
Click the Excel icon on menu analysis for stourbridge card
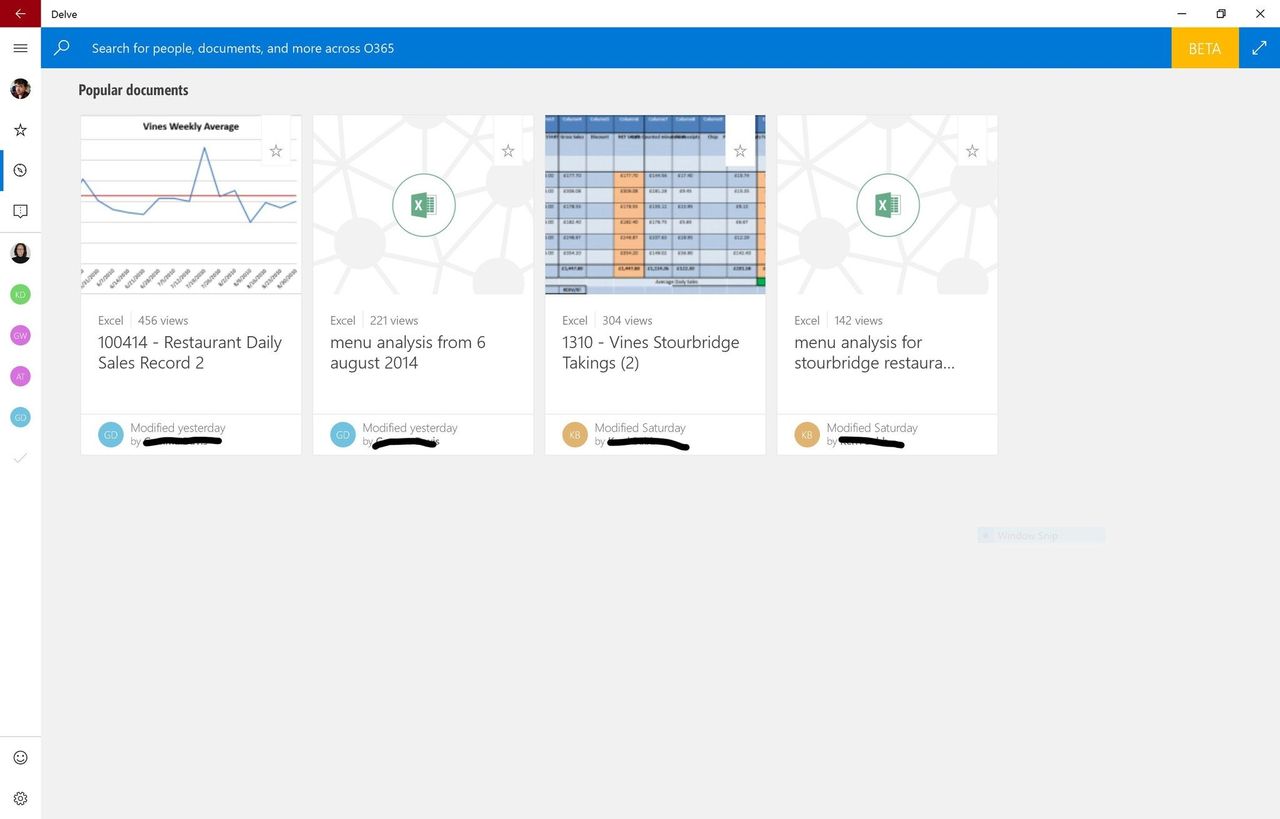[x=888, y=205]
